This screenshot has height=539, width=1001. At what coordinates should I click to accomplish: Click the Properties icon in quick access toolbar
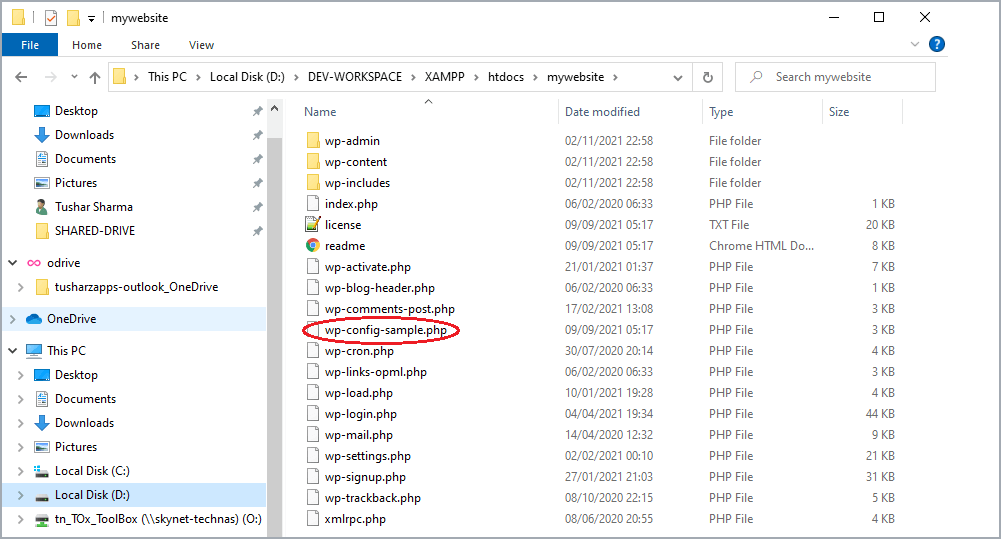pos(51,18)
